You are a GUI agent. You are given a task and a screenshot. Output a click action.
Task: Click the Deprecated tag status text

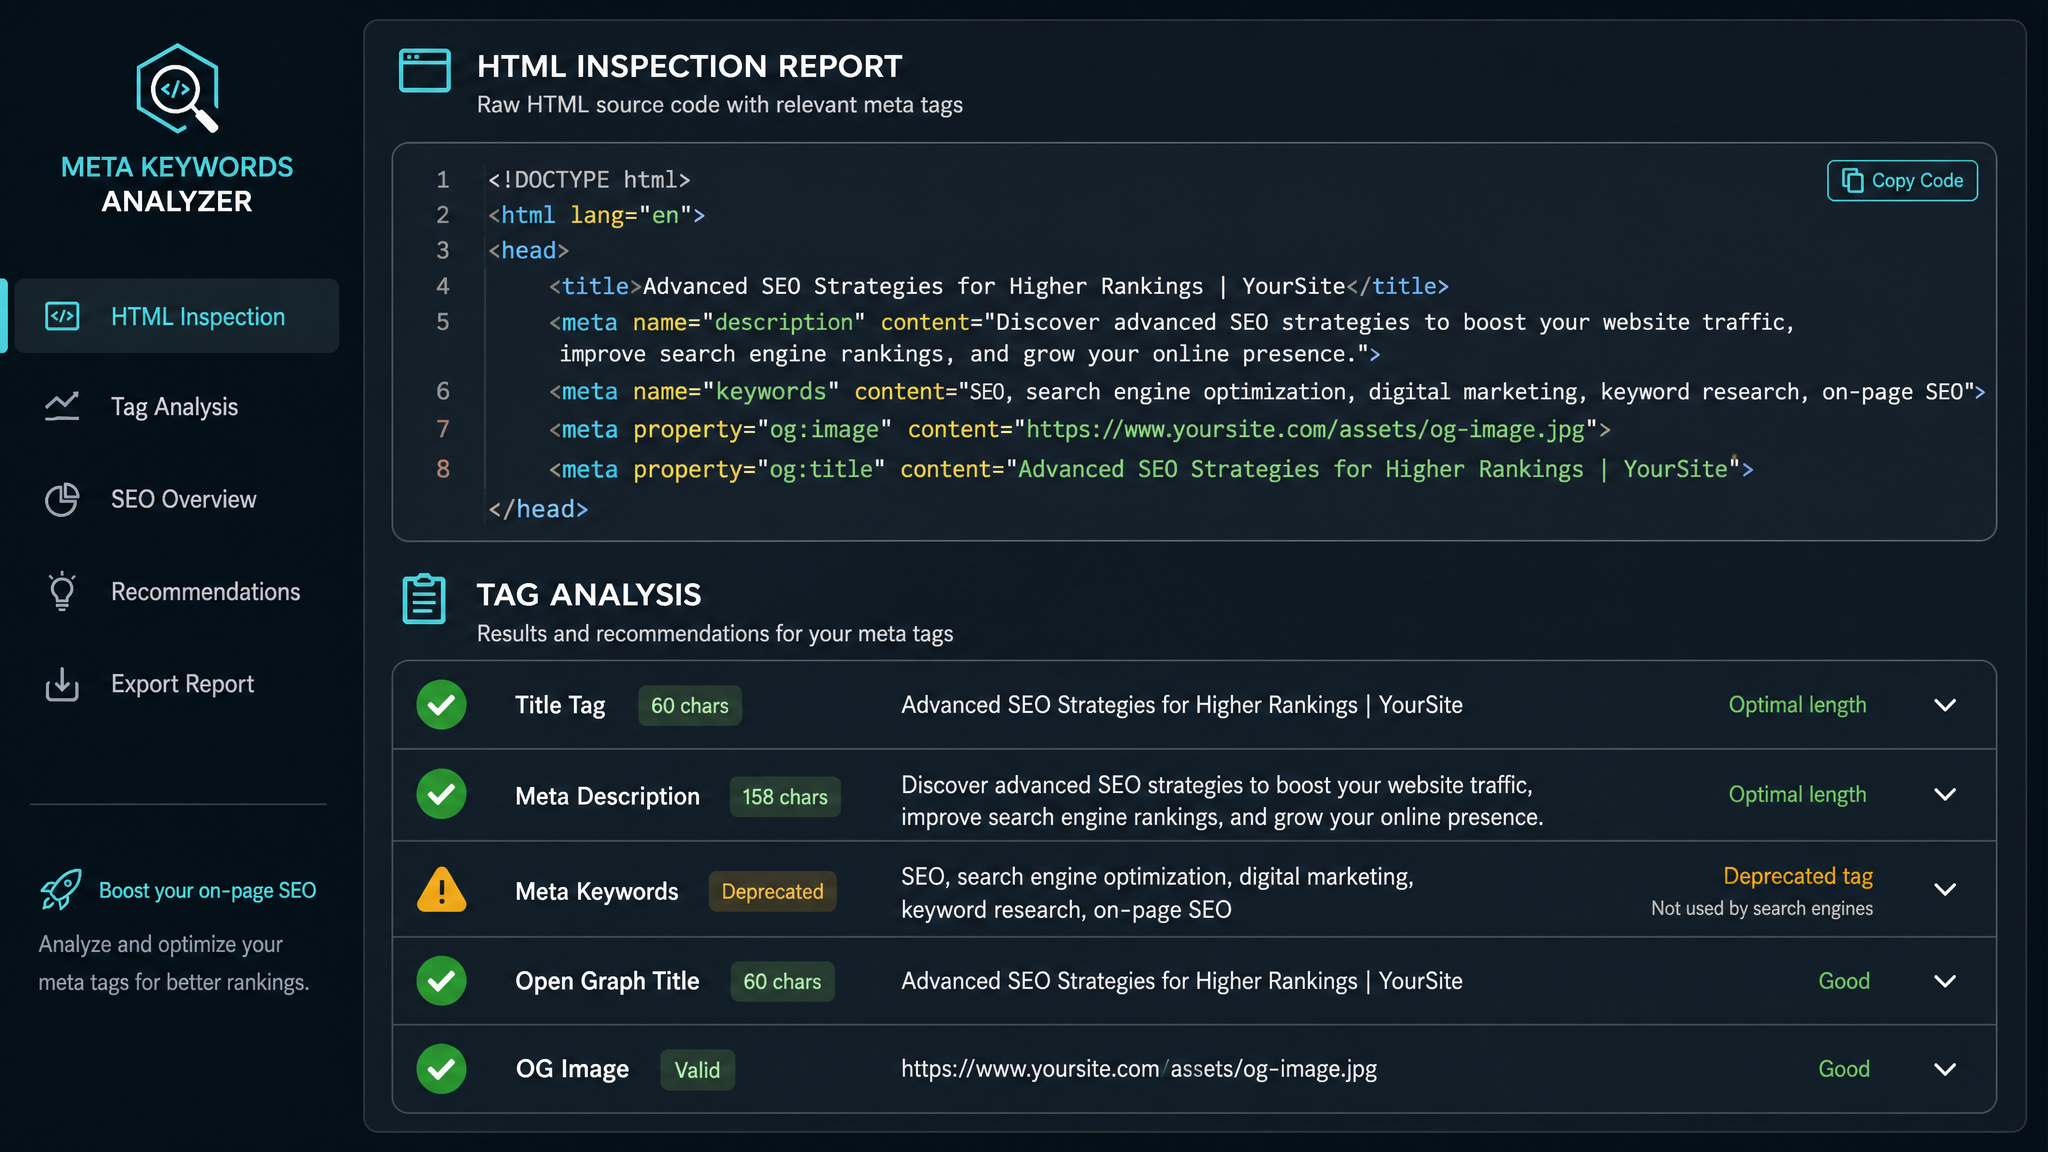(x=1798, y=876)
